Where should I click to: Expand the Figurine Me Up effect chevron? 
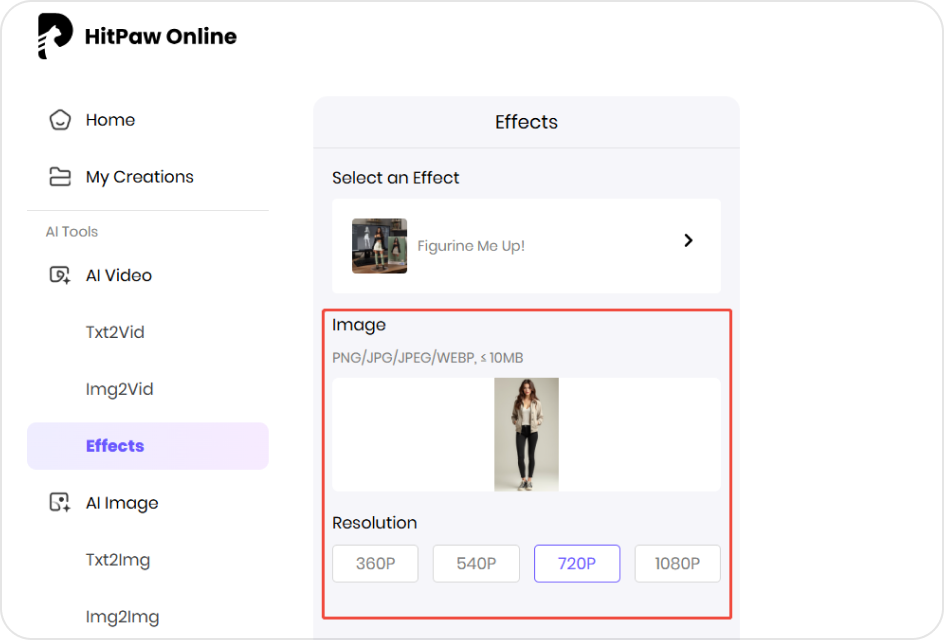tap(687, 240)
